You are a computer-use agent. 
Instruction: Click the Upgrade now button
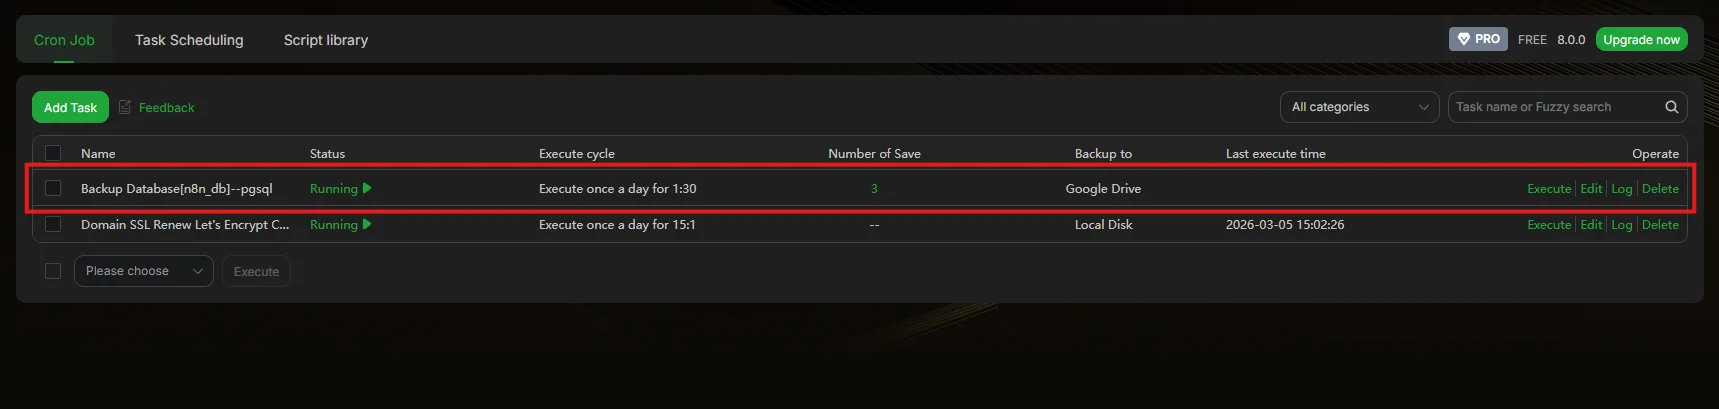pos(1641,39)
